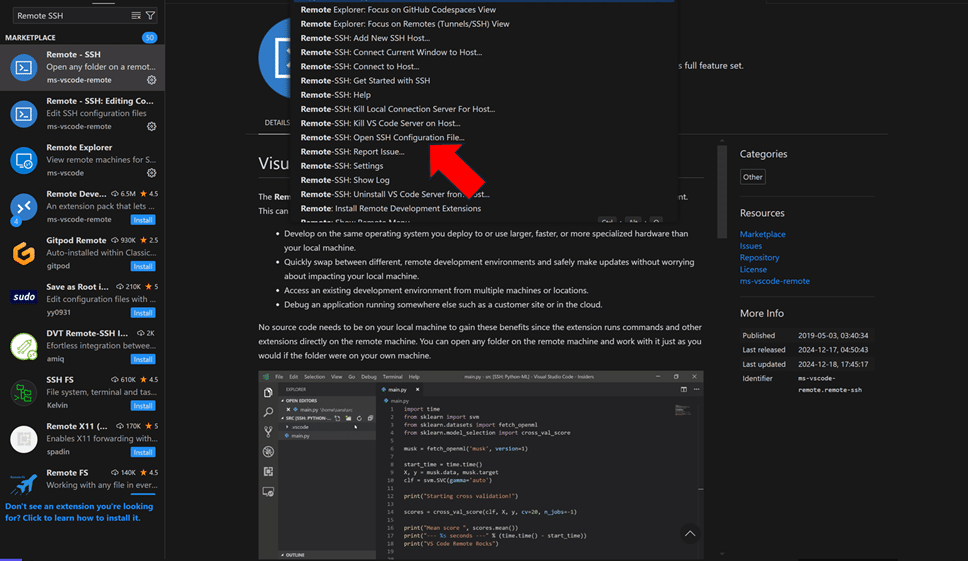Click the Remote - SSH extension icon
The width and height of the screenshot is (968, 561).
point(23,67)
